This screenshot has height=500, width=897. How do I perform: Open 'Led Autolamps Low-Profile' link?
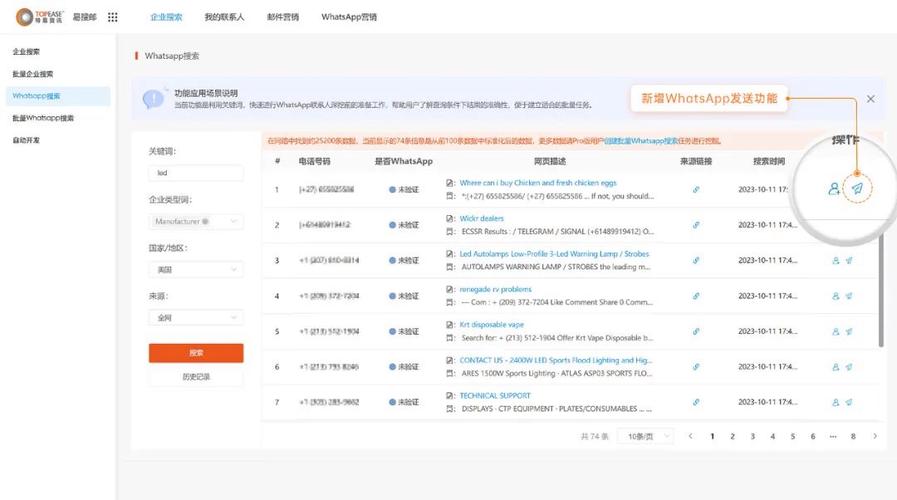554,254
